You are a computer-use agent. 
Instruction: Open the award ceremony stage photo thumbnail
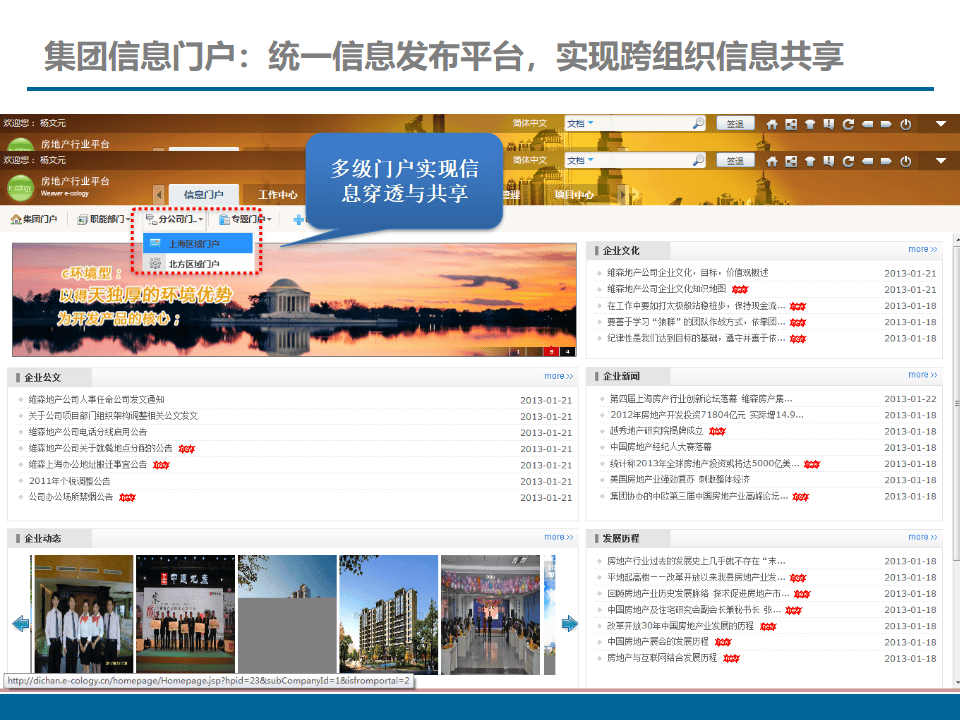click(186, 614)
